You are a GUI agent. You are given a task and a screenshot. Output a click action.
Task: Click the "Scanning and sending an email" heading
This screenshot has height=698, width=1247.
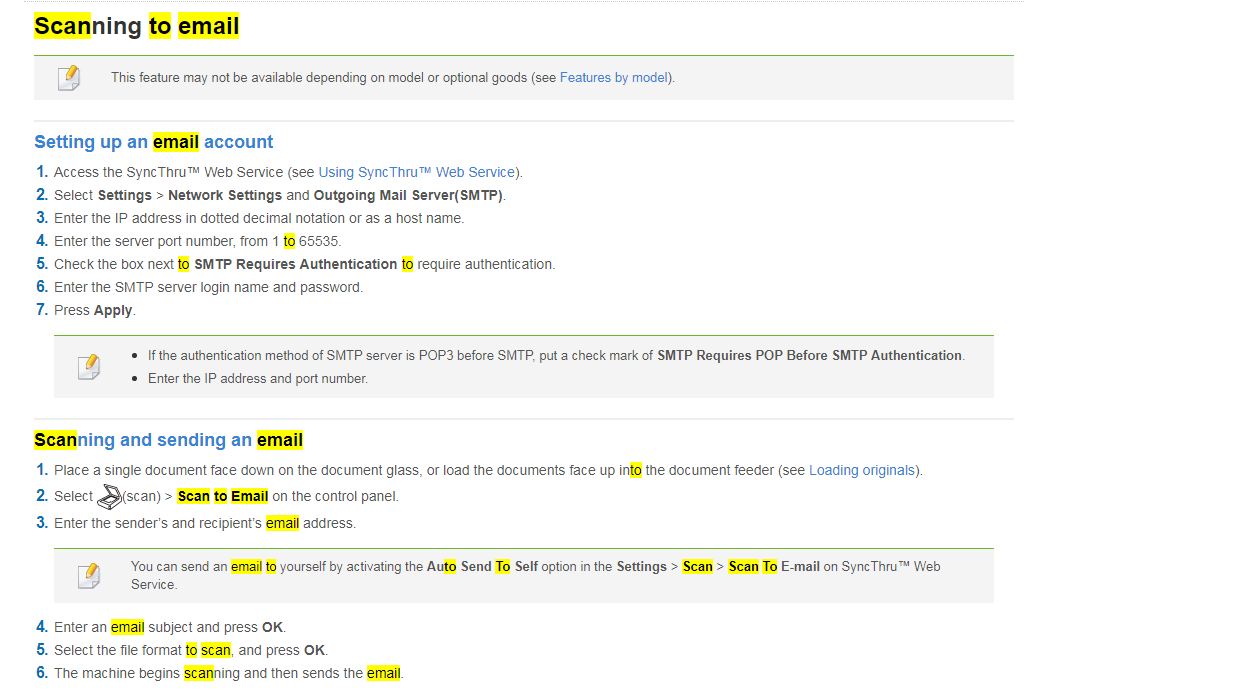tap(168, 440)
